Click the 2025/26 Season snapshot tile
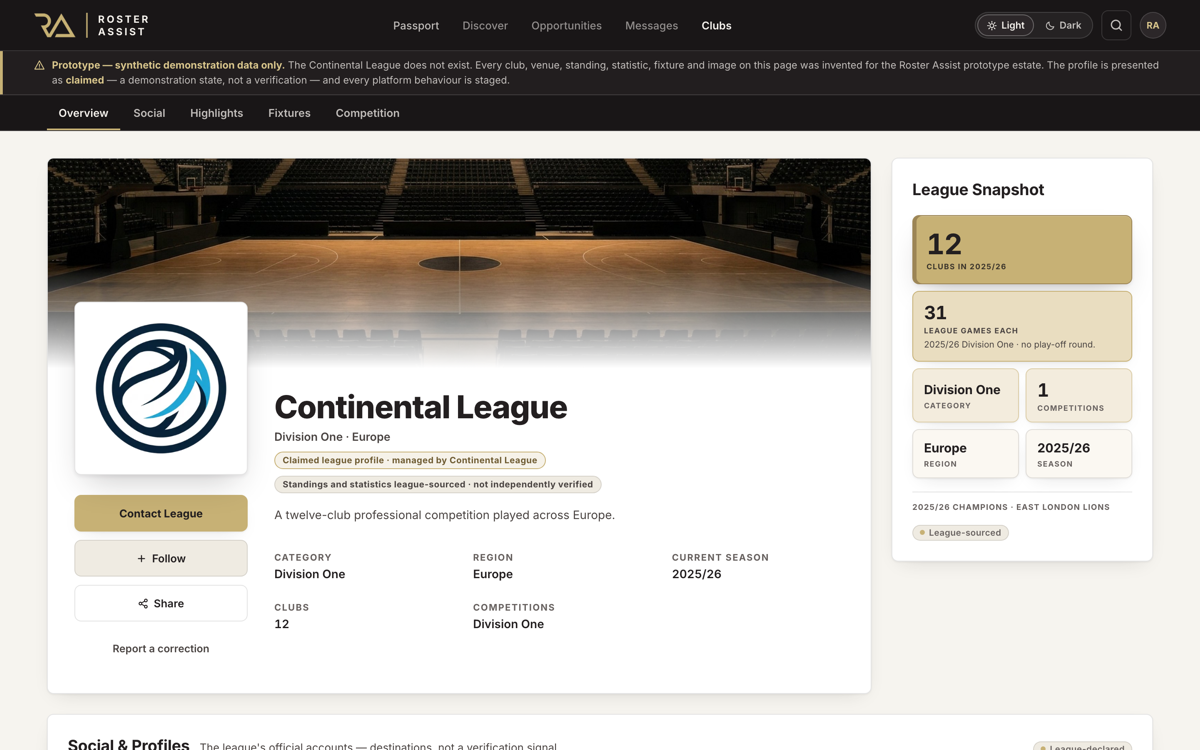Screen dimensions: 1200x750 click(x=1079, y=454)
